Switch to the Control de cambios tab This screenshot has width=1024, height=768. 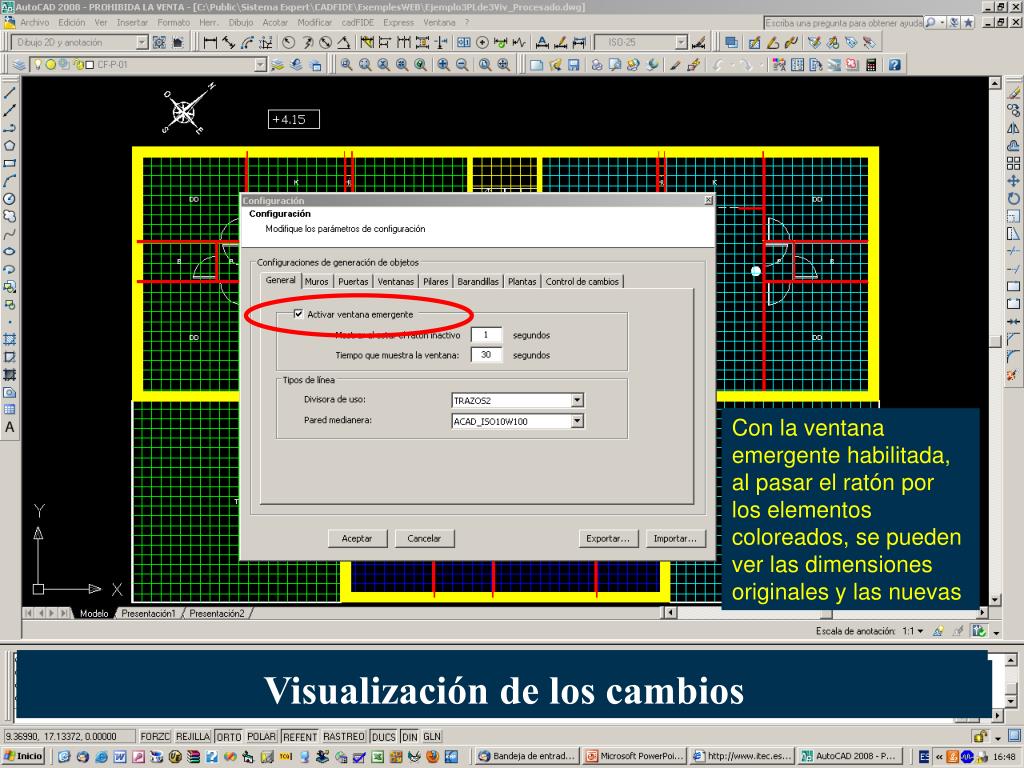click(582, 281)
